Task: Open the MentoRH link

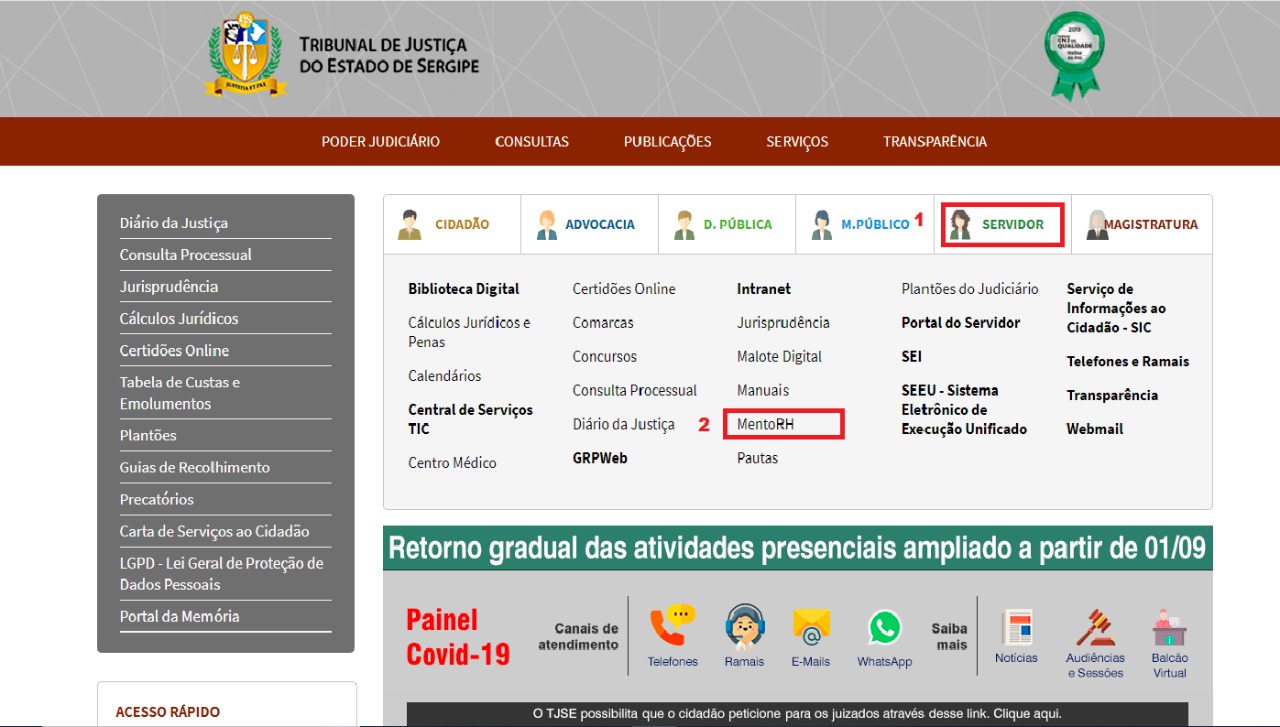Action: tap(765, 424)
